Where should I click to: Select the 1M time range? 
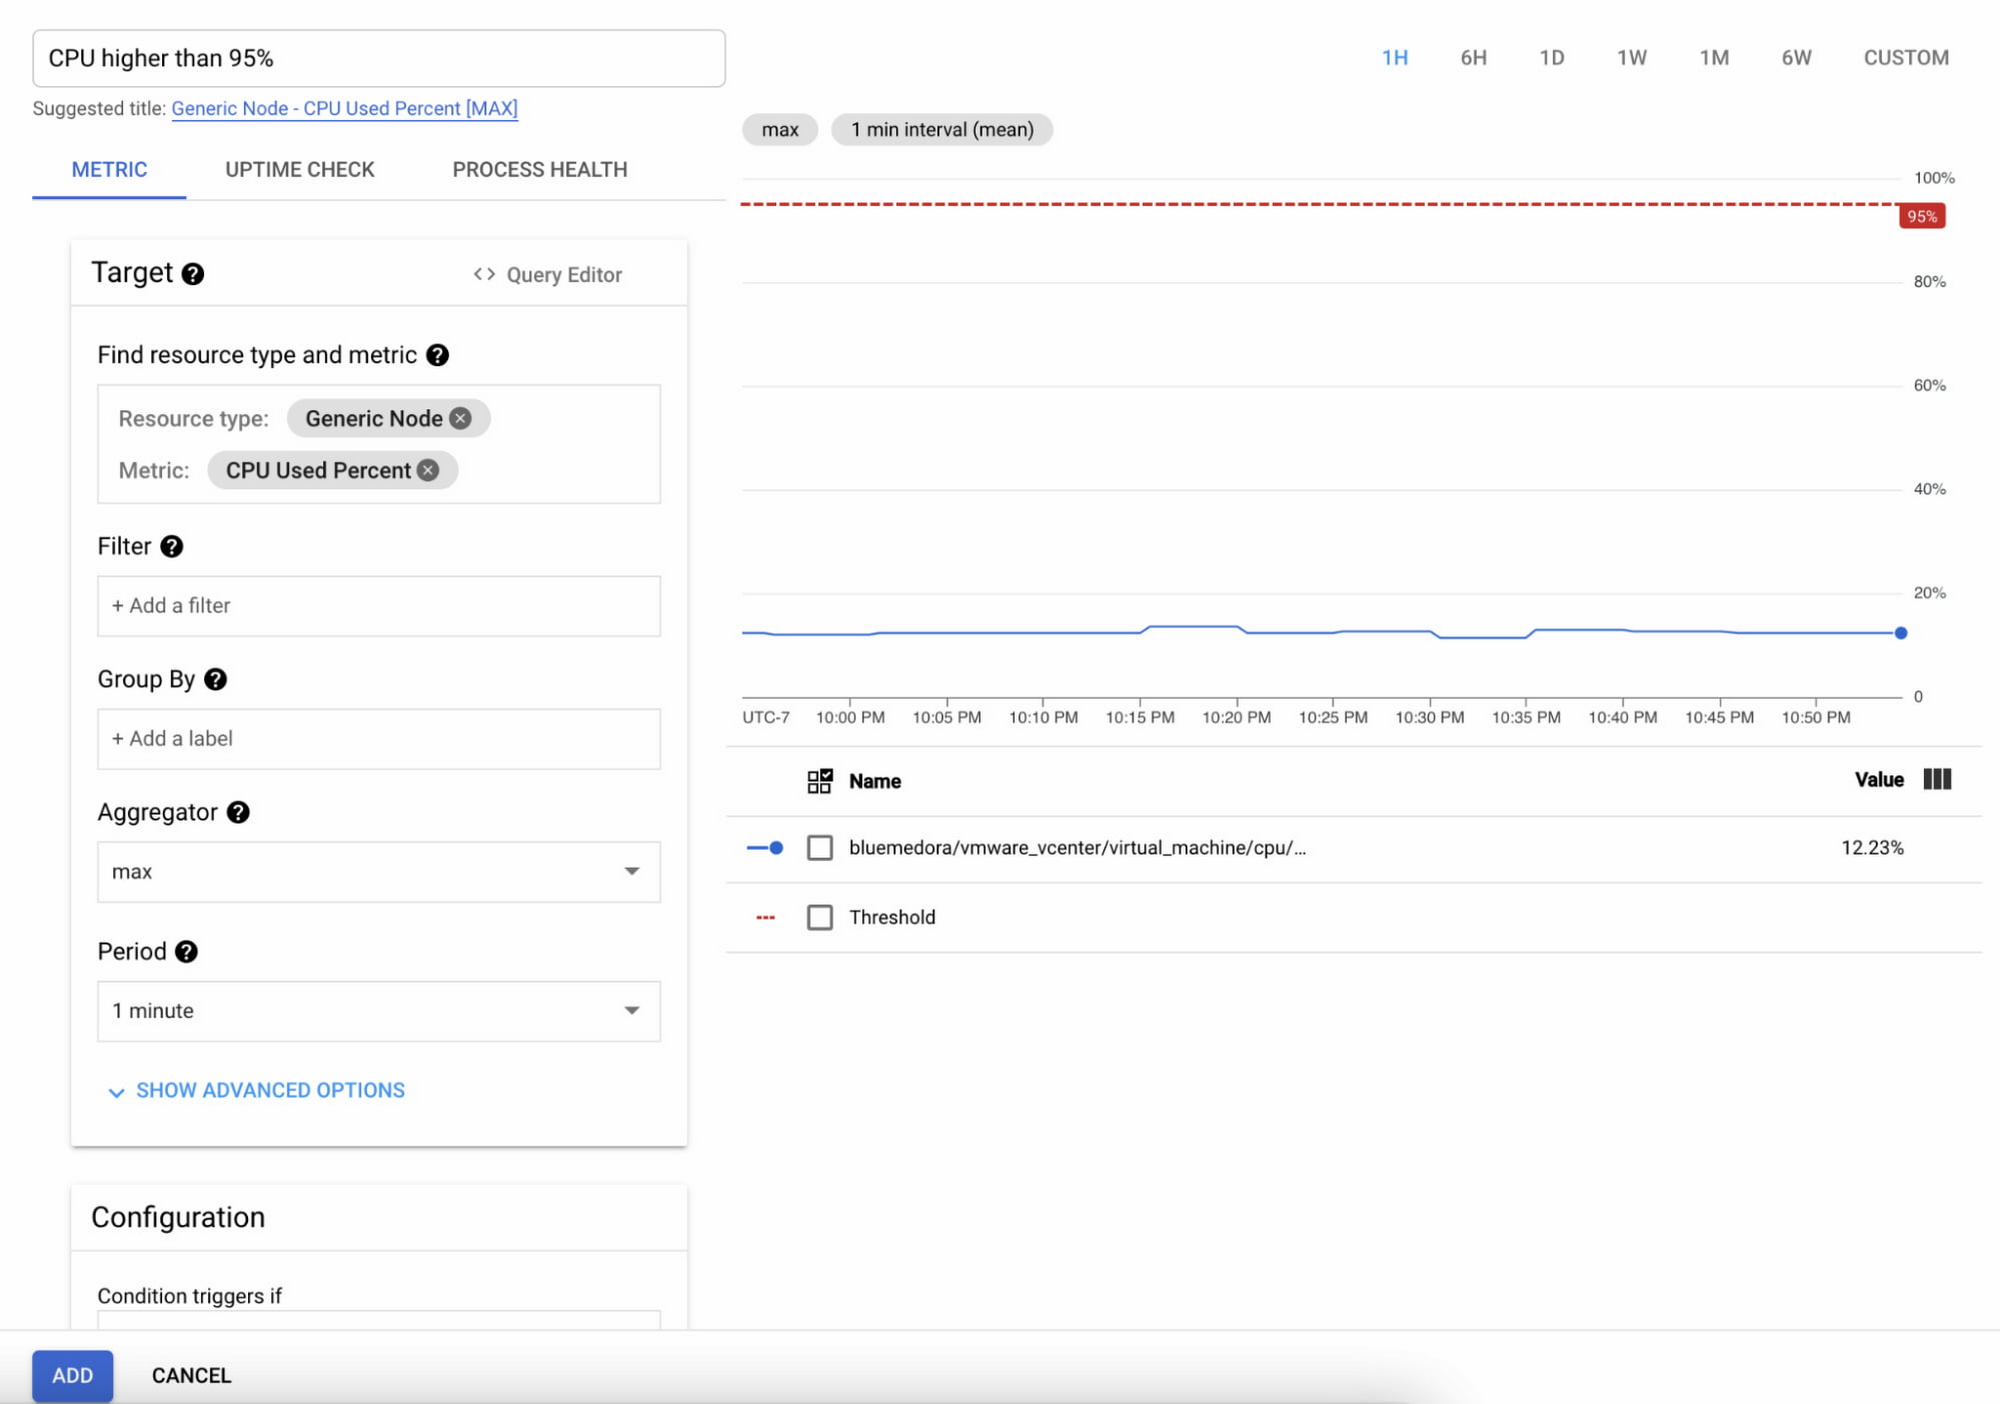click(x=1714, y=58)
